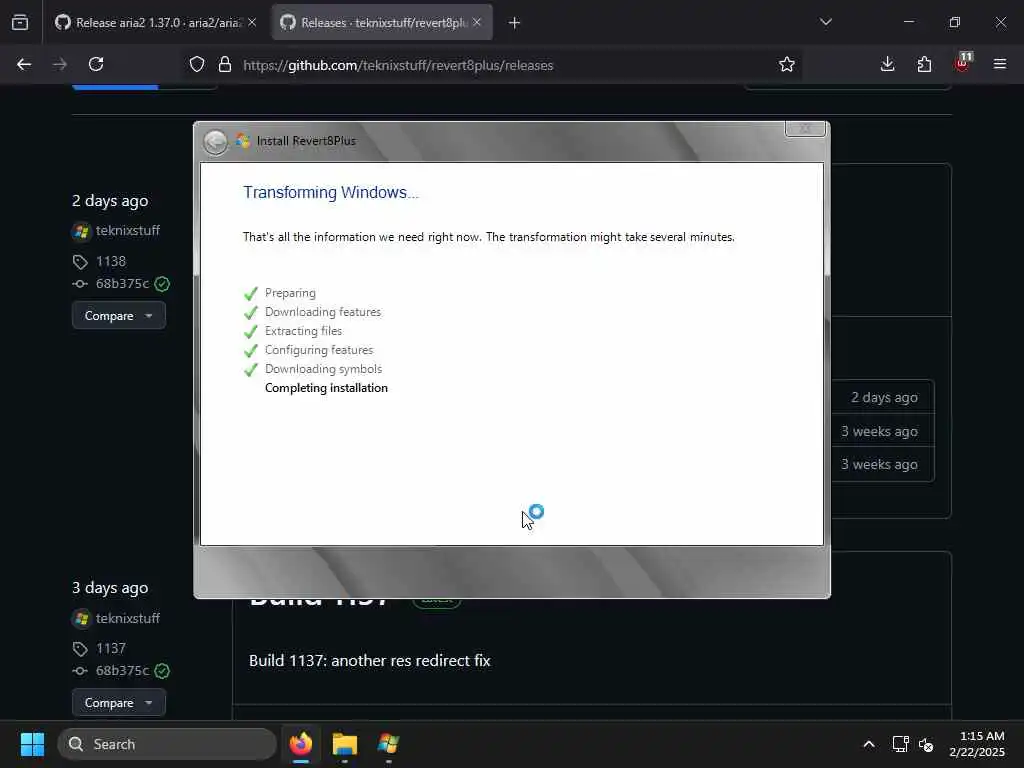Click tracking protection shield icon
Image resolution: width=1024 pixels, height=768 pixels.
pyautogui.click(x=197, y=64)
